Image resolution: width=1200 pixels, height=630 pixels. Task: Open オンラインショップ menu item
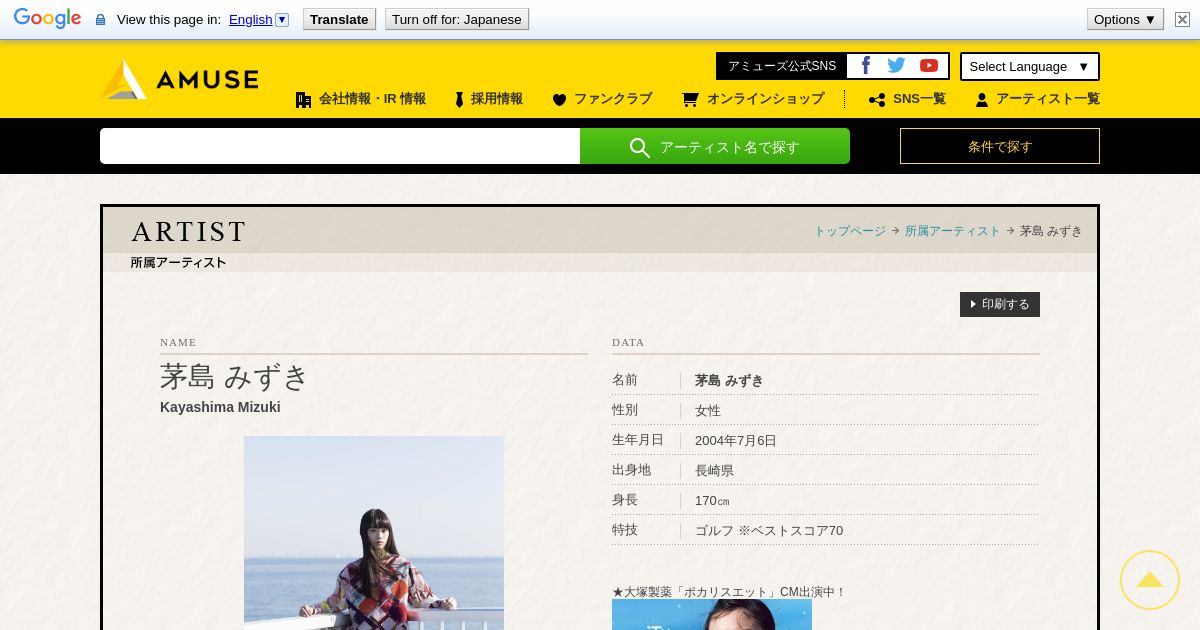[x=753, y=99]
